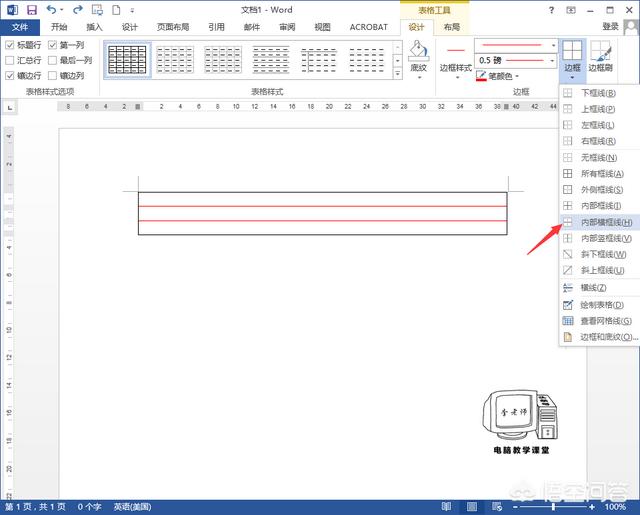Viewport: 640px width, 515px height.
Task: Select the 边框刷 border painter tool
Action: (601, 52)
